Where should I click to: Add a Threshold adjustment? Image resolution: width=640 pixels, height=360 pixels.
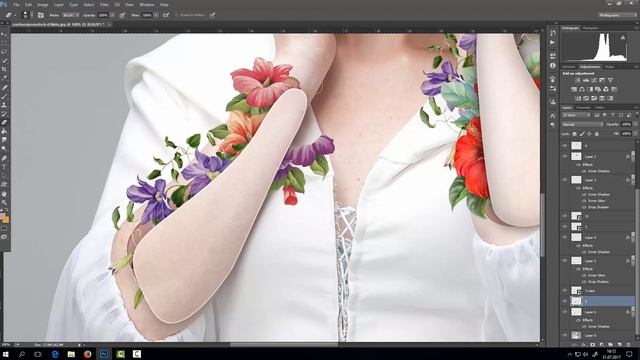coord(594,98)
